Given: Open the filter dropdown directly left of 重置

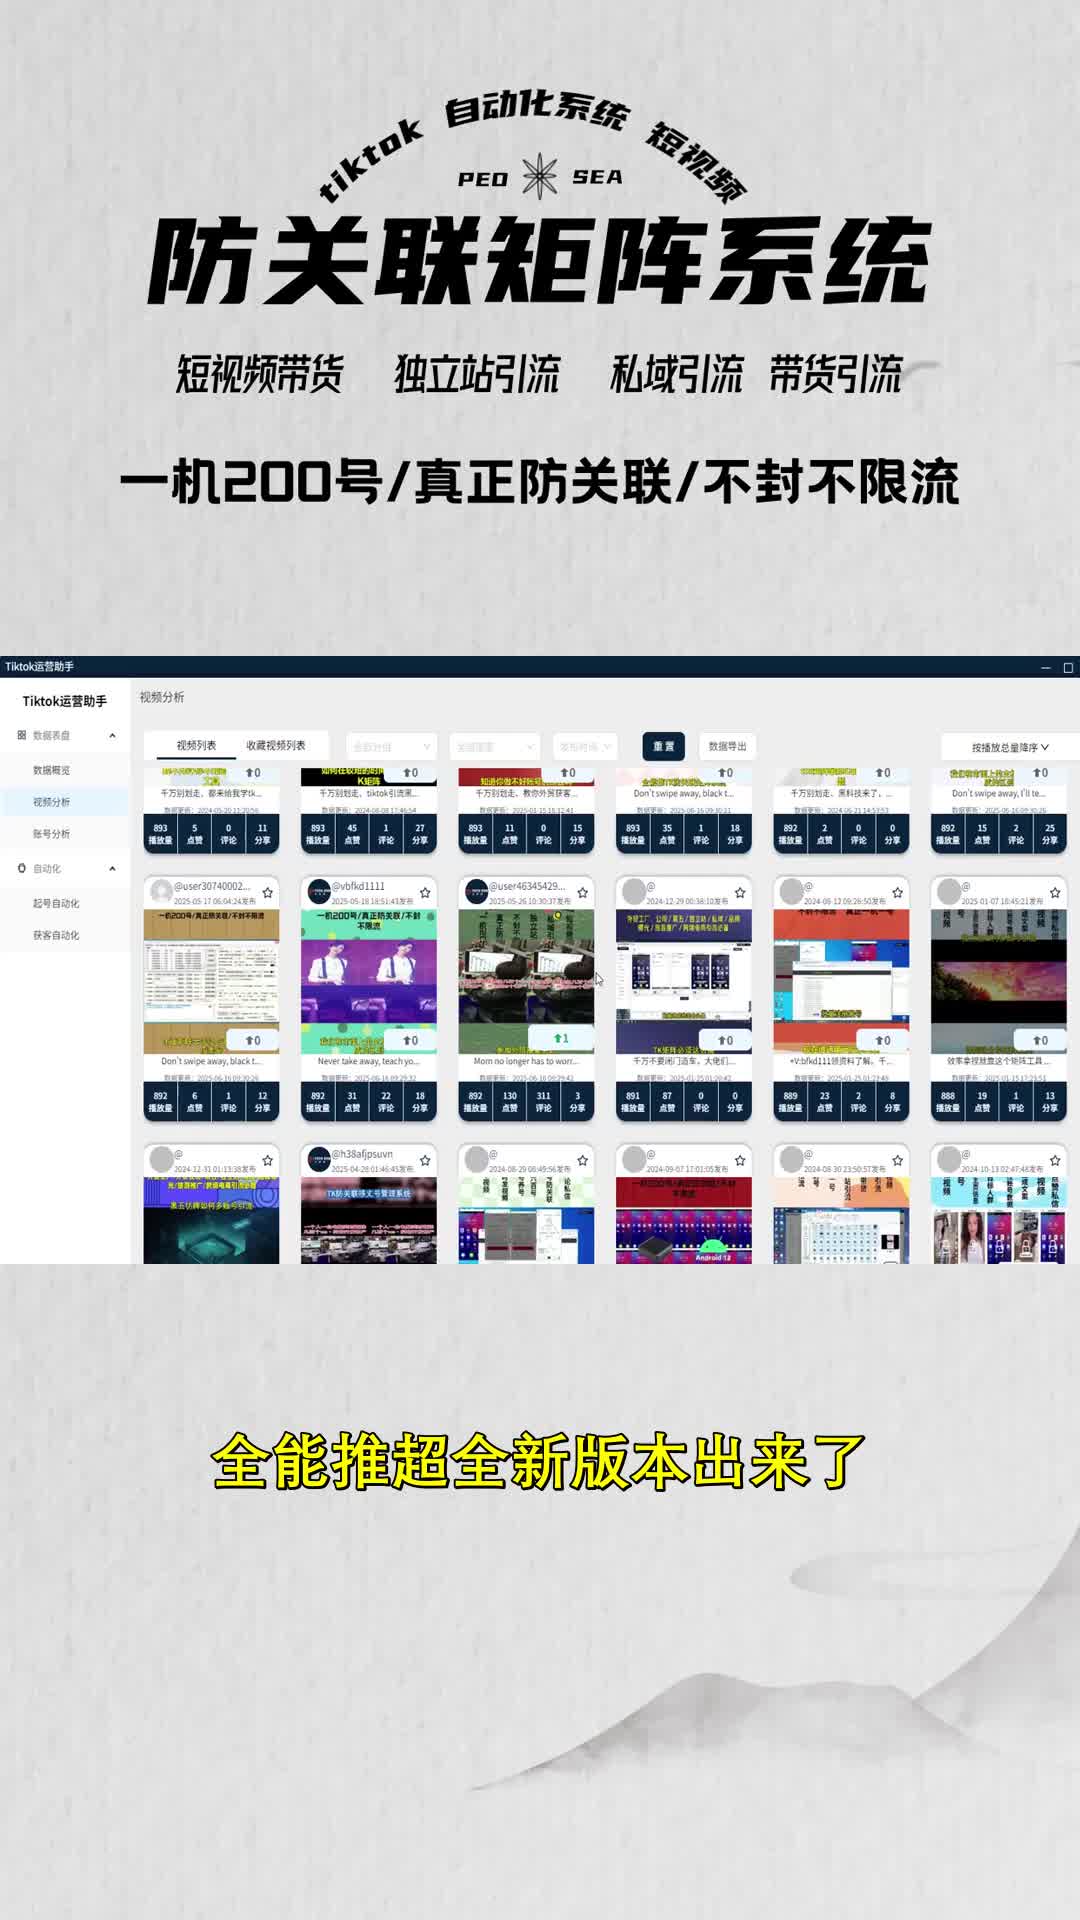Looking at the screenshot, I should 584,747.
